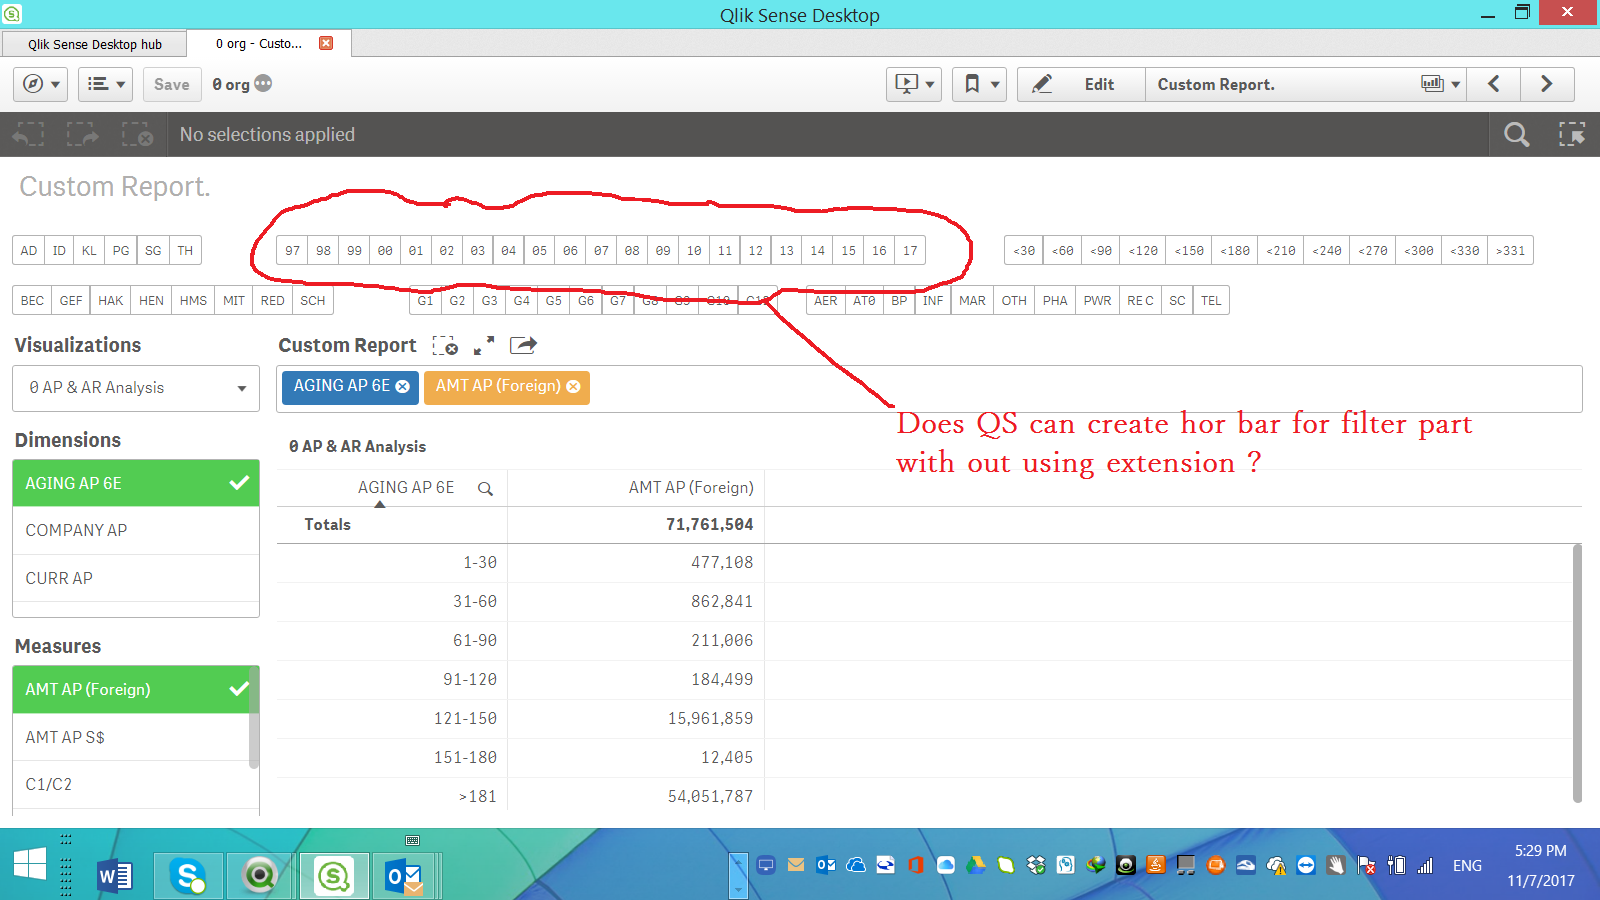This screenshot has width=1600, height=900.
Task: Click the Save button
Action: point(172,85)
